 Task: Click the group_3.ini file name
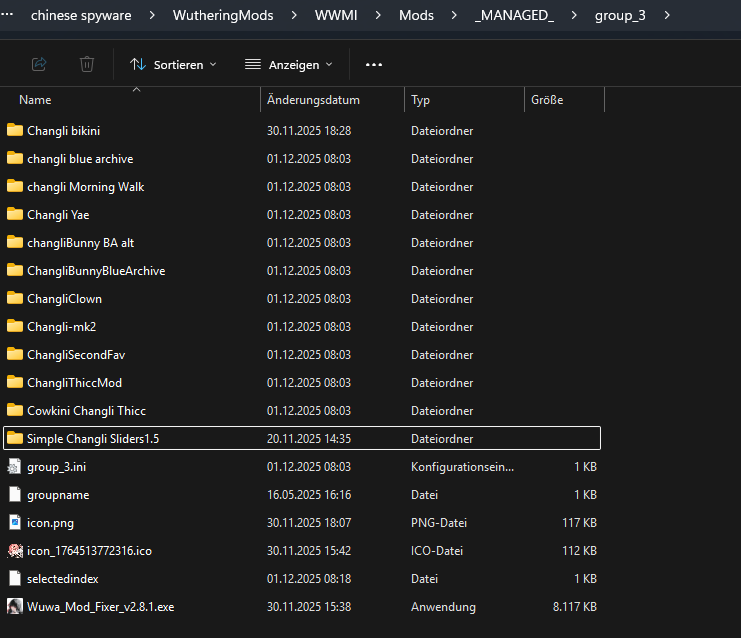point(56,467)
